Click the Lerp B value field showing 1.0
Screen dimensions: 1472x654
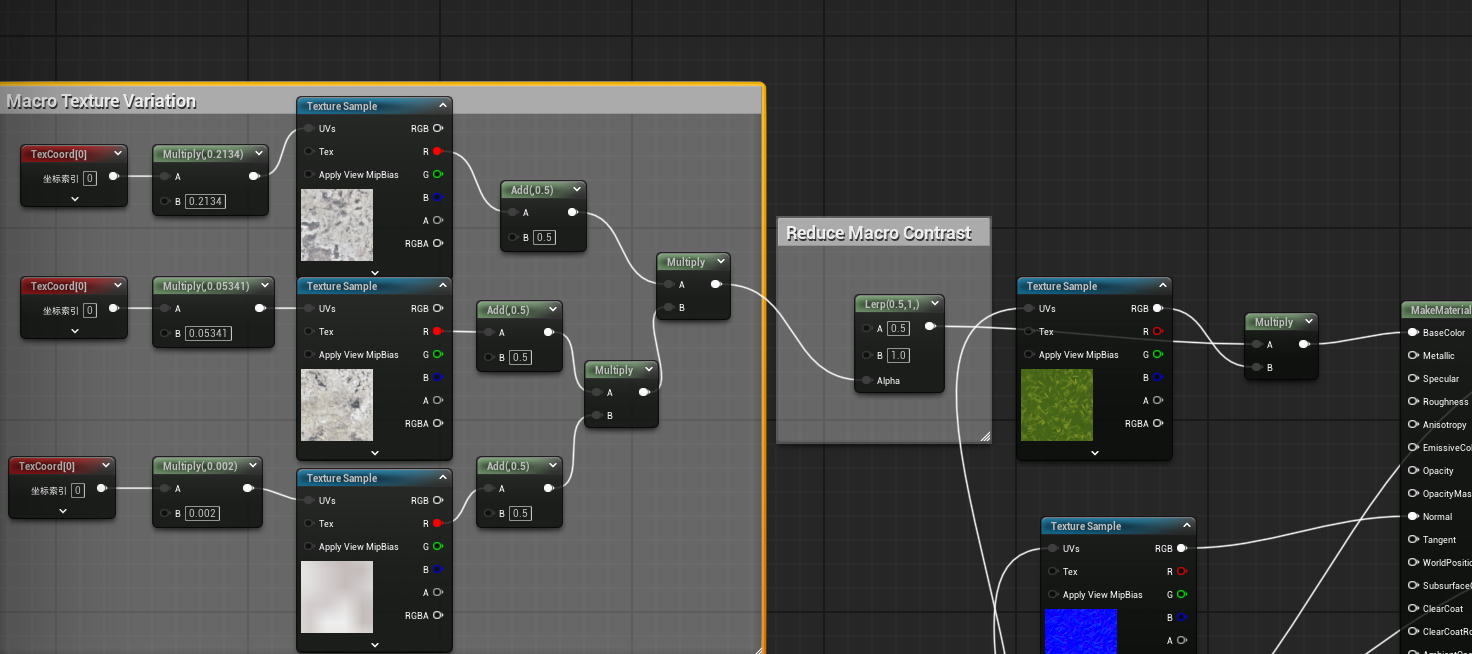[899, 355]
